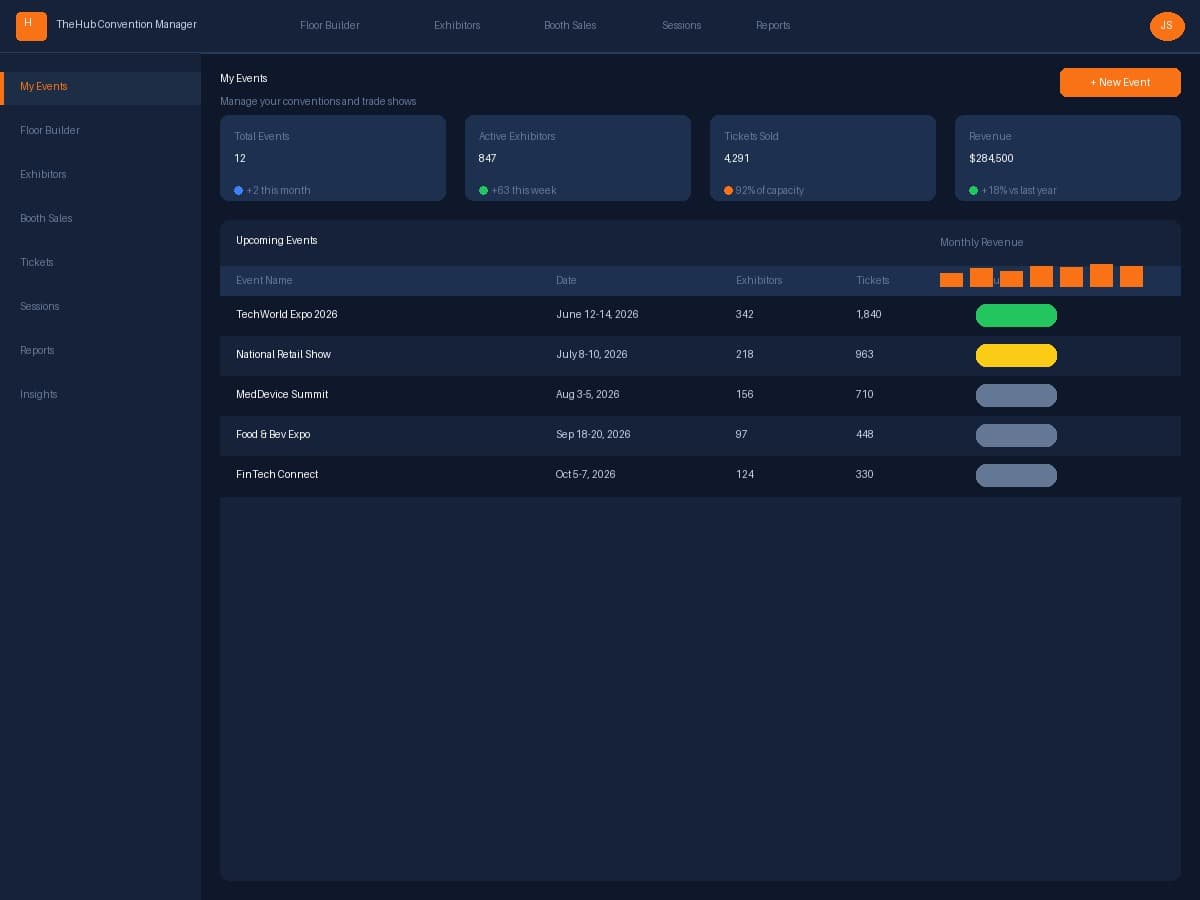This screenshot has width=1200, height=900.
Task: Click the ticket count 1,840
Action: (869, 314)
